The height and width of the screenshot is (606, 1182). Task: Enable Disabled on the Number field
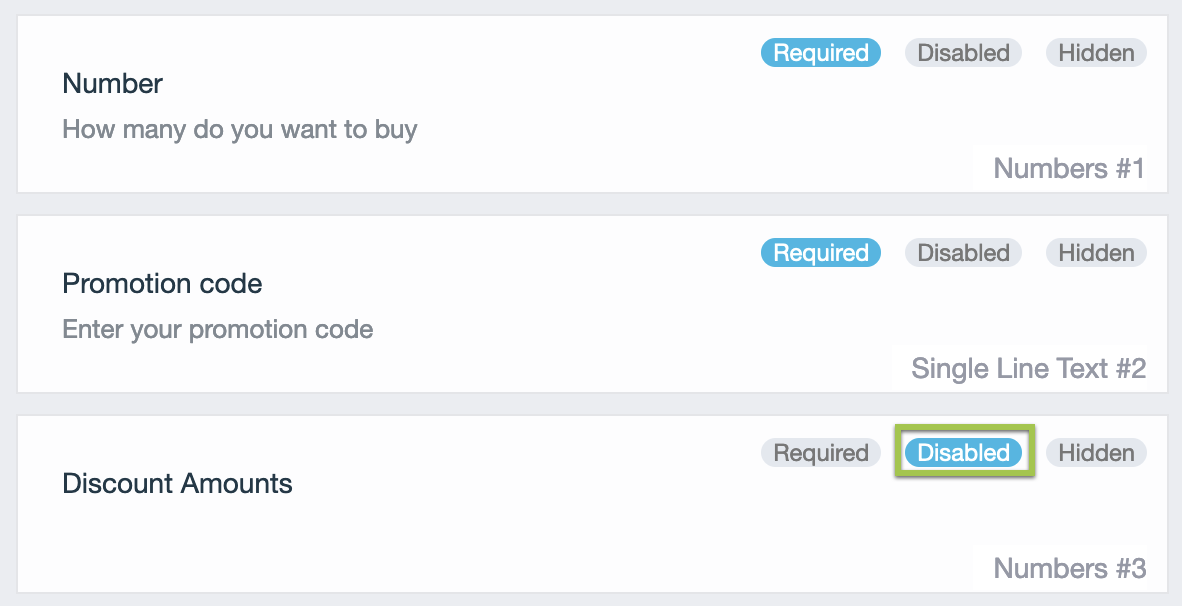point(963,53)
